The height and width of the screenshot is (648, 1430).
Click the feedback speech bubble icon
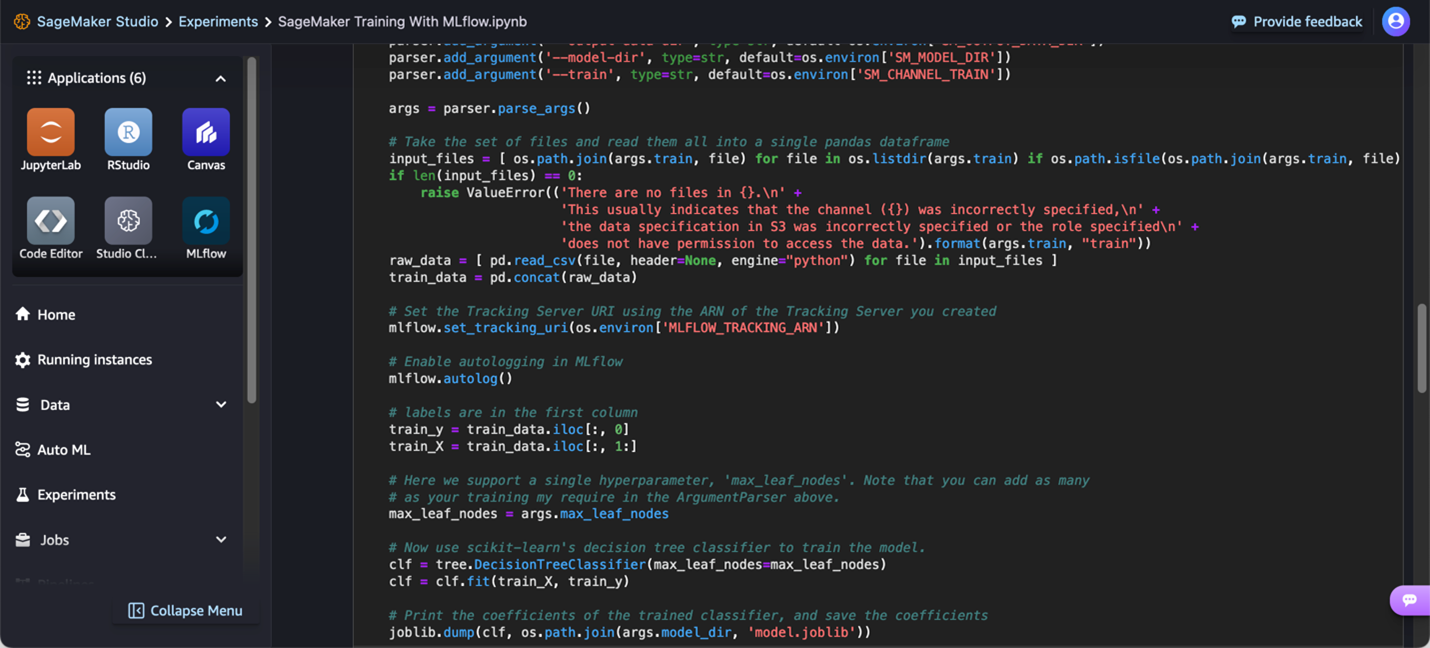tap(1239, 21)
